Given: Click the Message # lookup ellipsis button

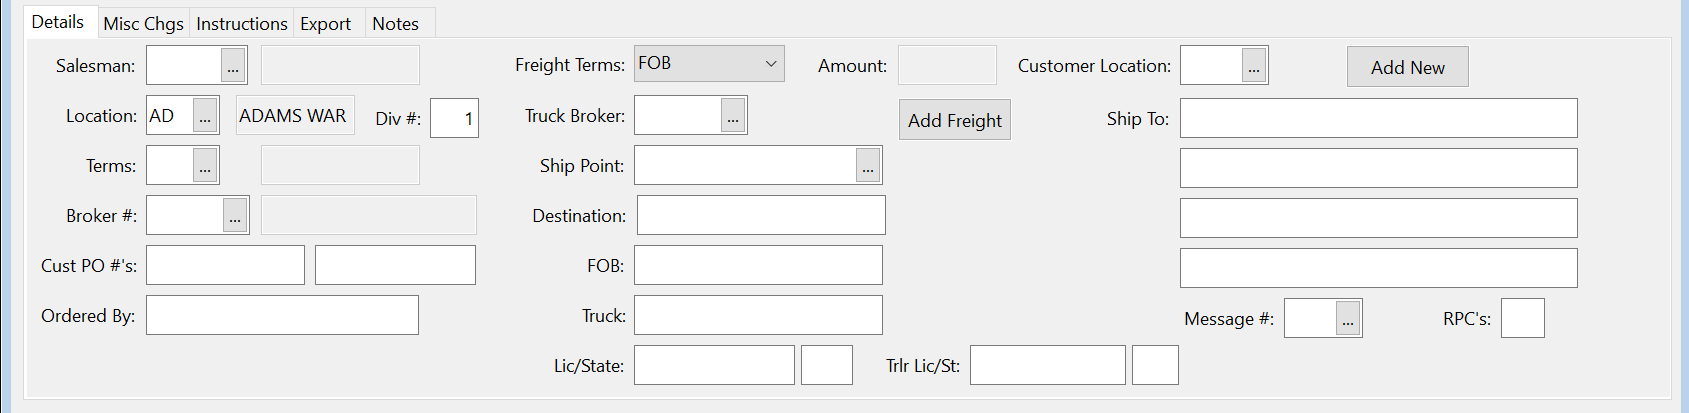Looking at the screenshot, I should pyautogui.click(x=1348, y=319).
